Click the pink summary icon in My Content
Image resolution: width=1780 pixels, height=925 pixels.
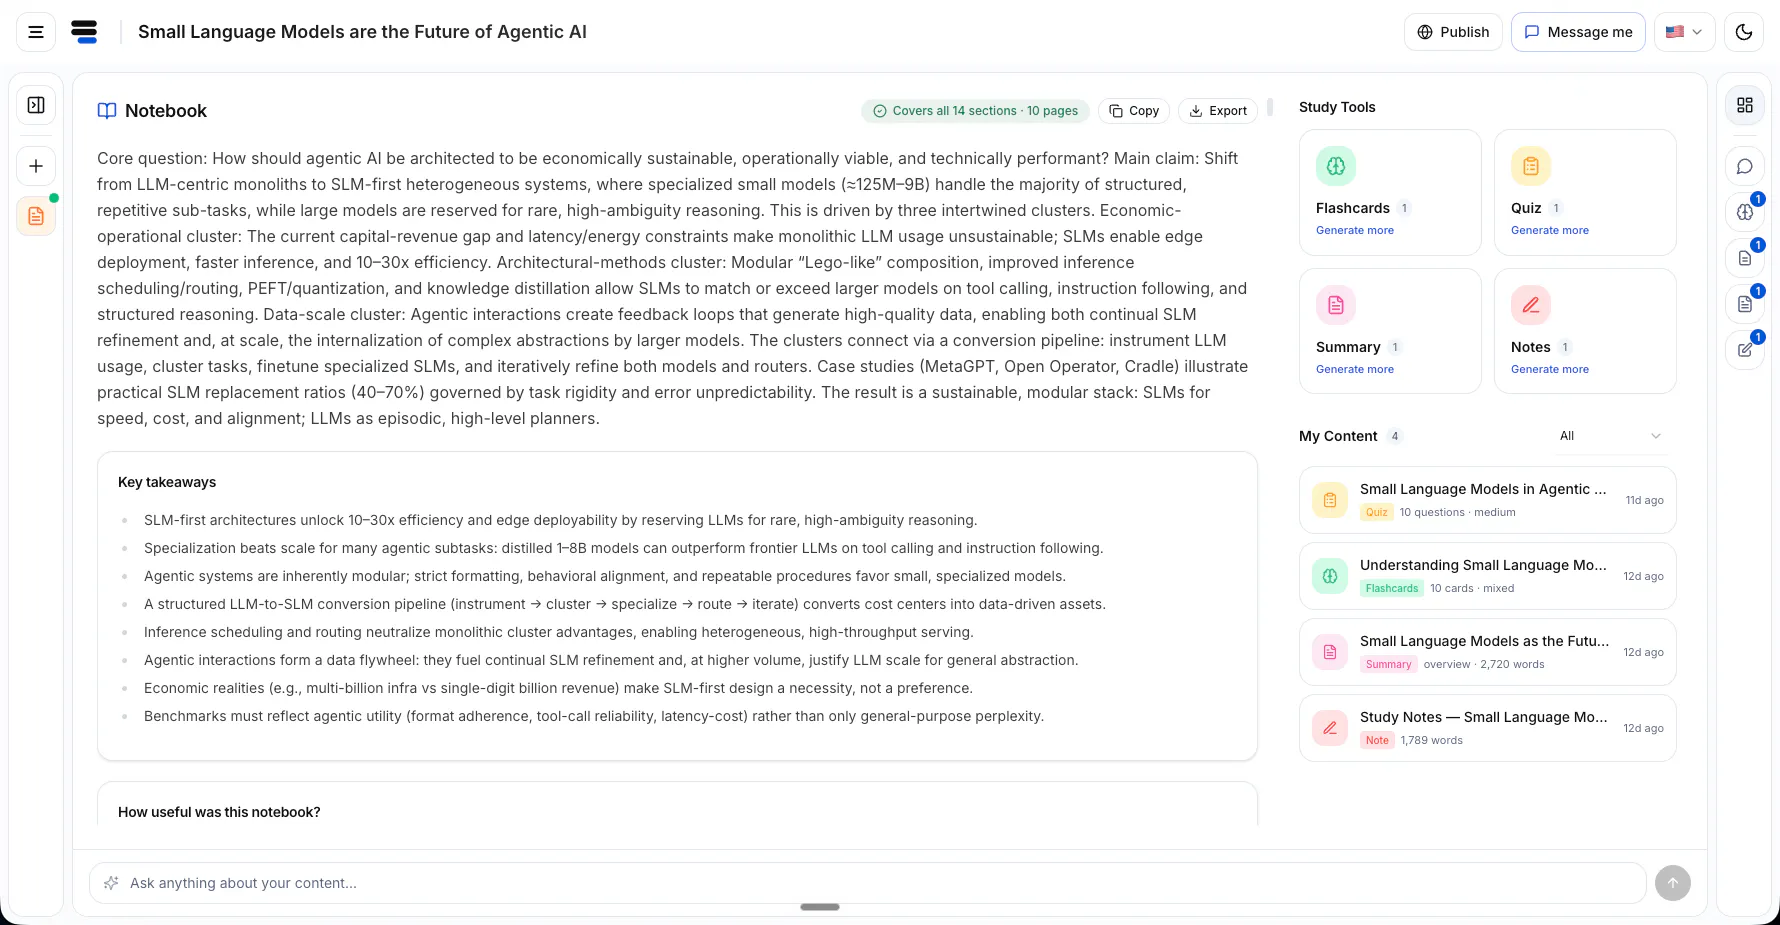pyautogui.click(x=1330, y=652)
